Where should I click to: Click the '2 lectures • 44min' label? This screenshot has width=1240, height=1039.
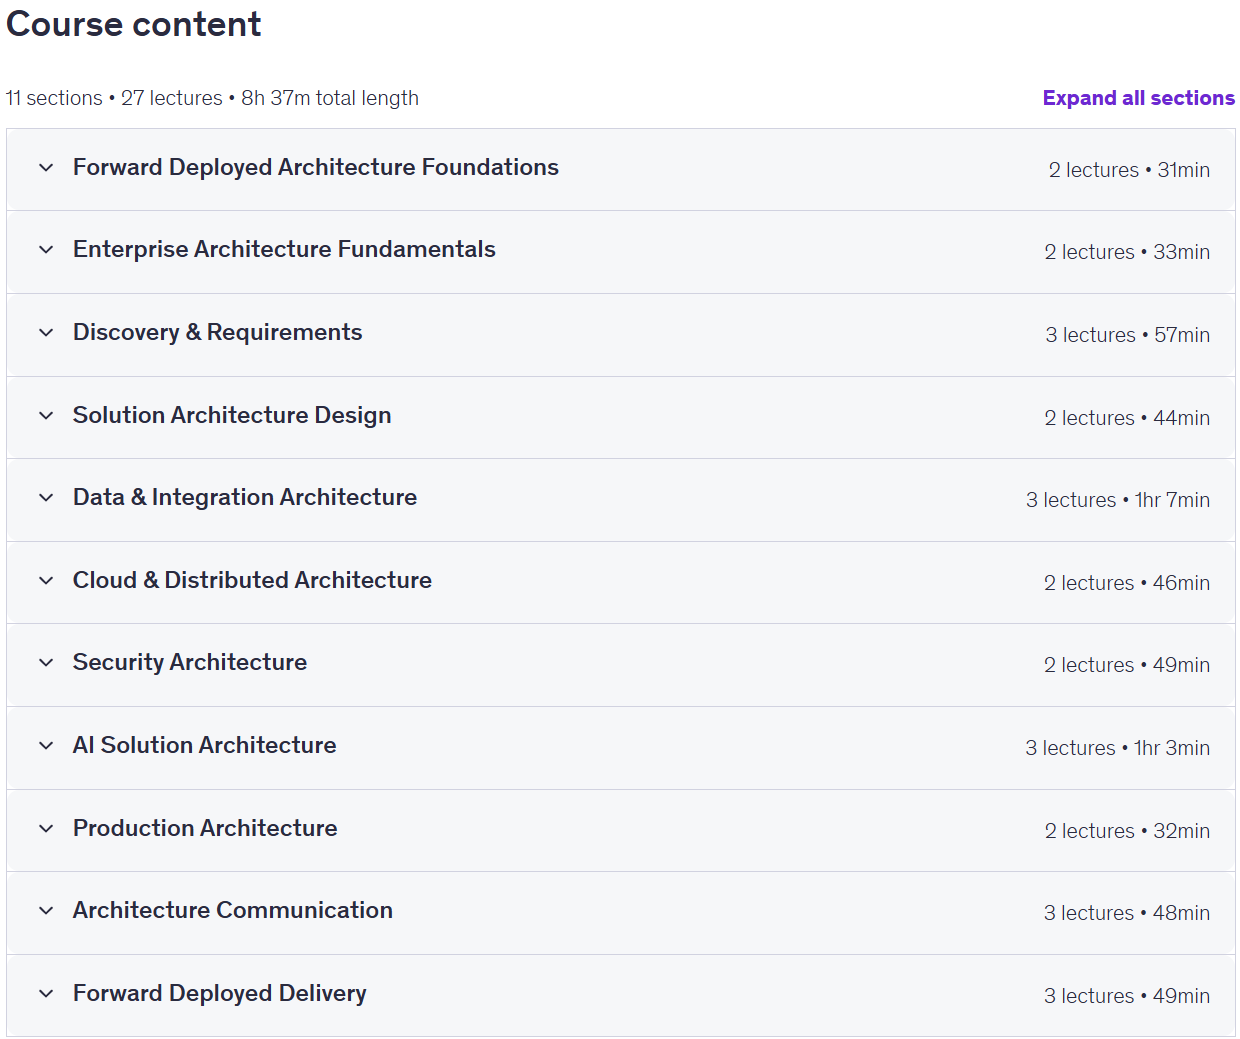click(1127, 418)
